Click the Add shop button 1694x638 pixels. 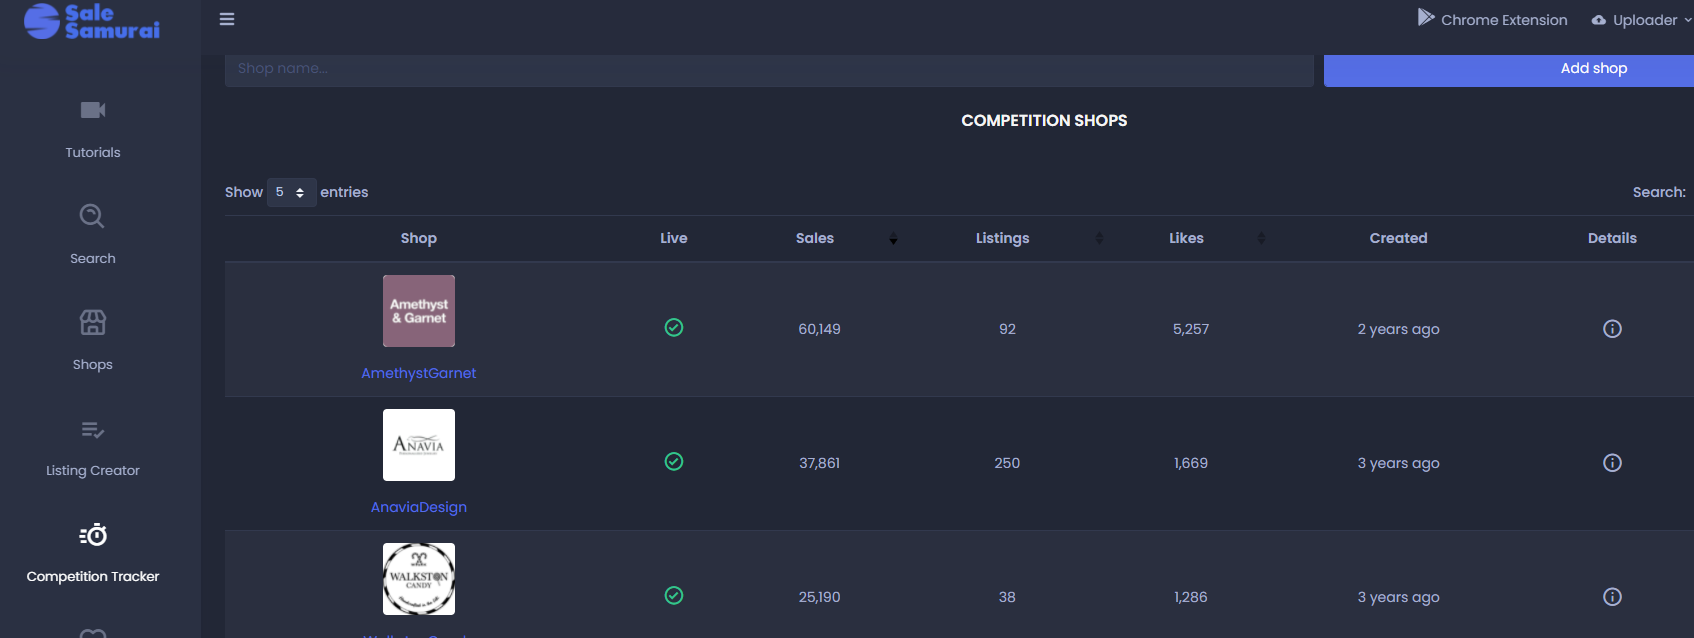pyautogui.click(x=1509, y=69)
